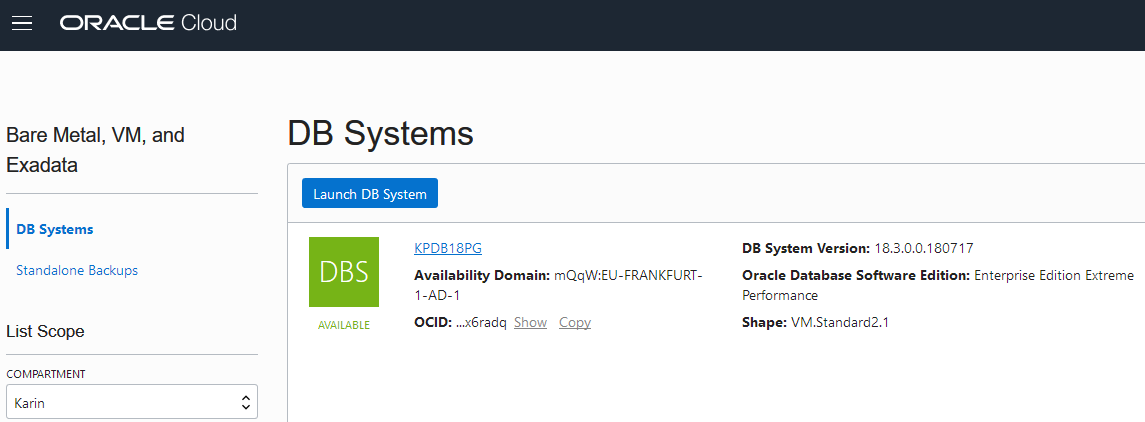Click the Bare Metal, VM, and Exadata heading
1145x422 pixels.
95,150
